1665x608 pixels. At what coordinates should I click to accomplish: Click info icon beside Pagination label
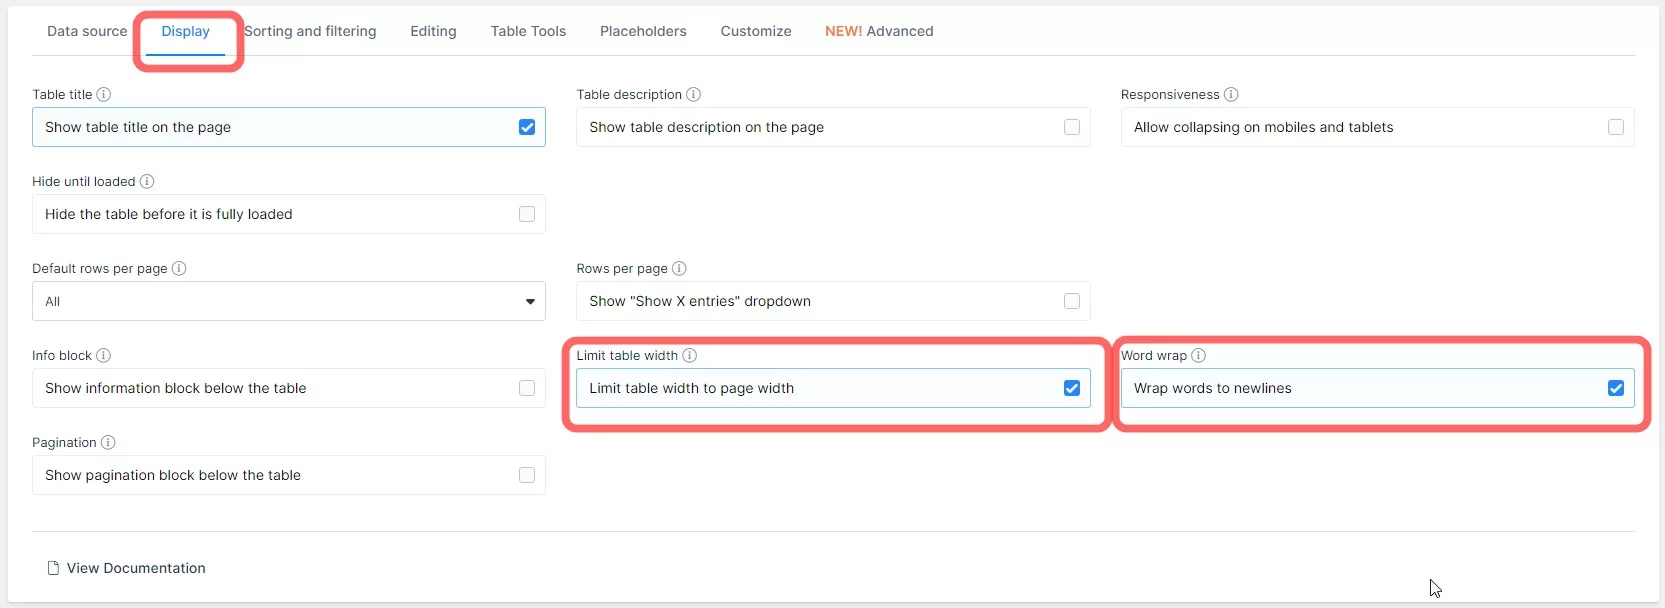108,443
